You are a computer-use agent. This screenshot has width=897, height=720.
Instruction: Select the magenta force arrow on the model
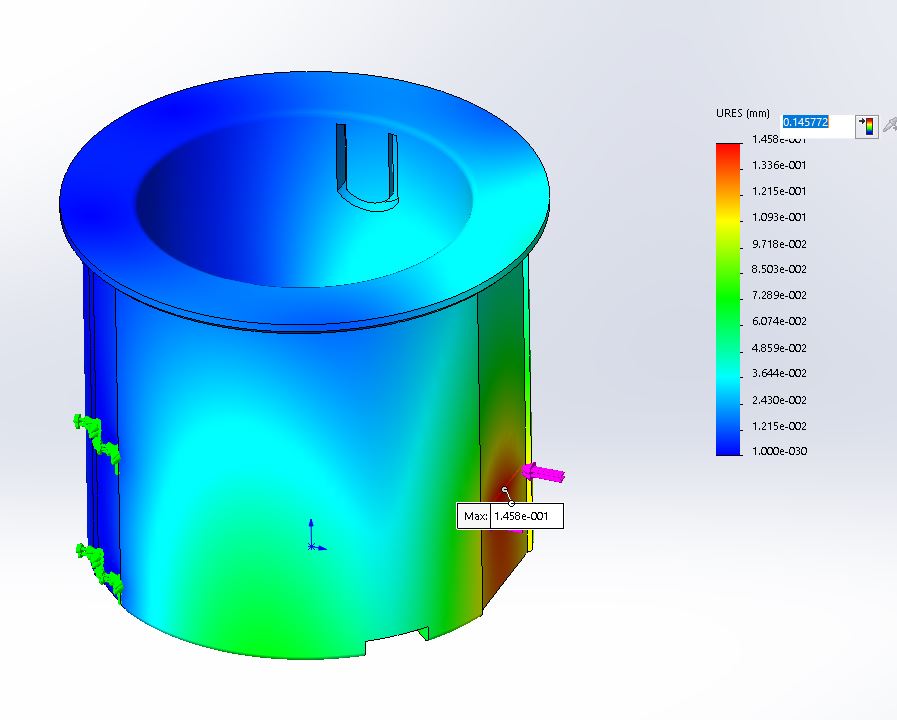coord(544,473)
